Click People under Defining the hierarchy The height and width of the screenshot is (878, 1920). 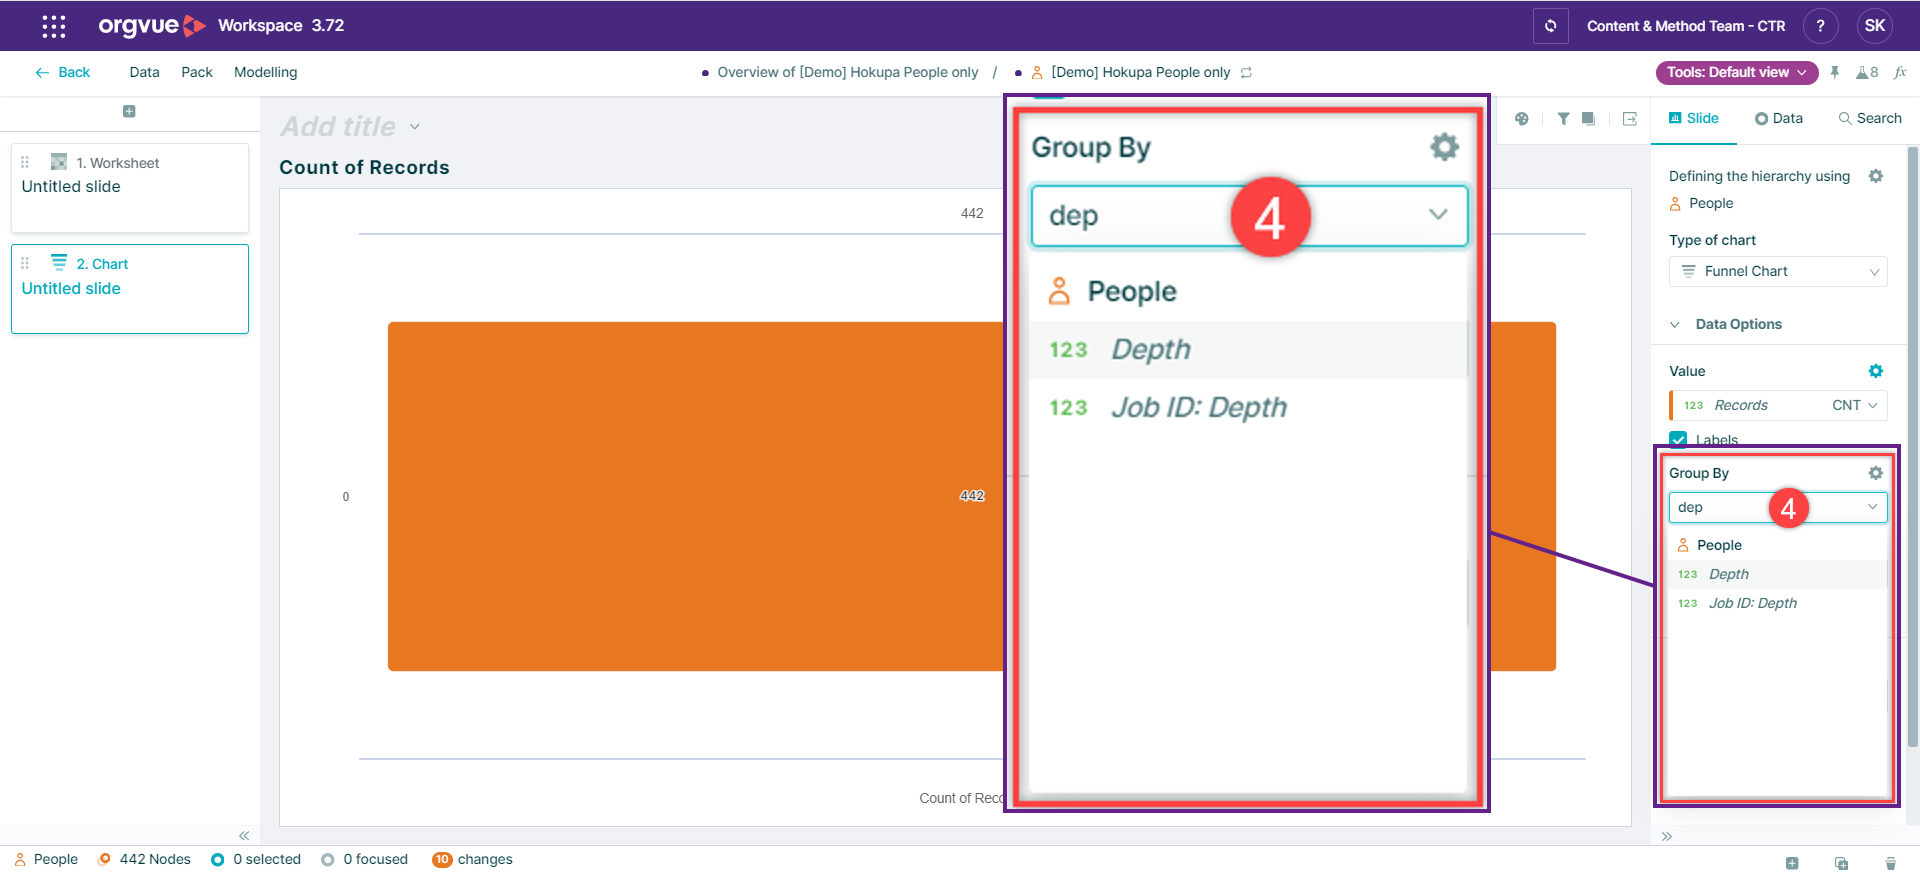click(x=1701, y=203)
